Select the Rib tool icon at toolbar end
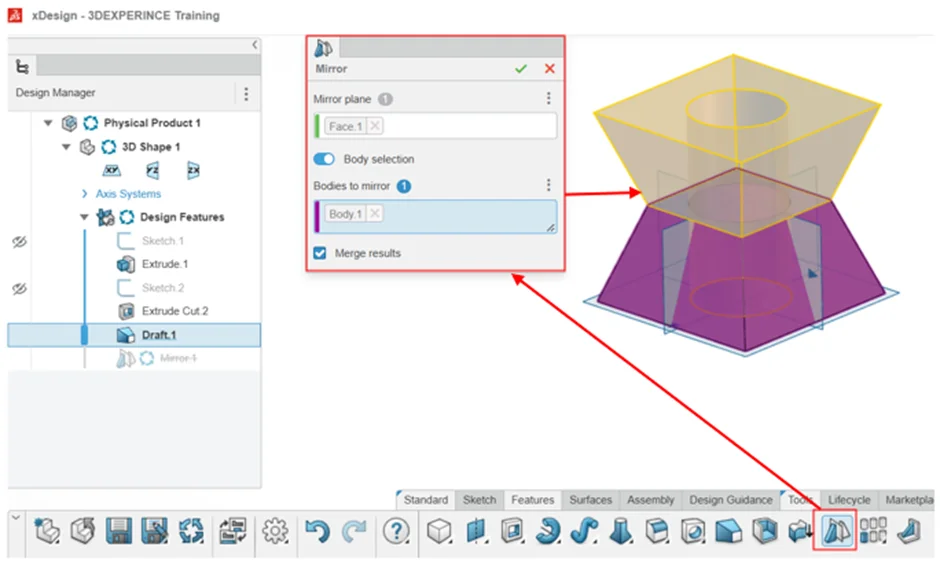 909,531
